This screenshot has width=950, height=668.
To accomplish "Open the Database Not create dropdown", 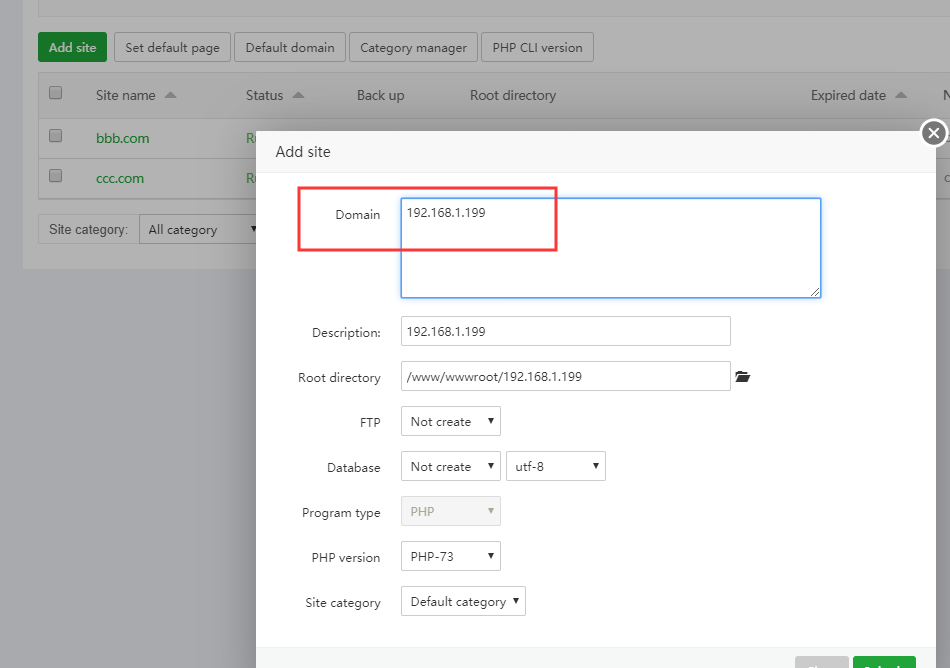I will 450,467.
